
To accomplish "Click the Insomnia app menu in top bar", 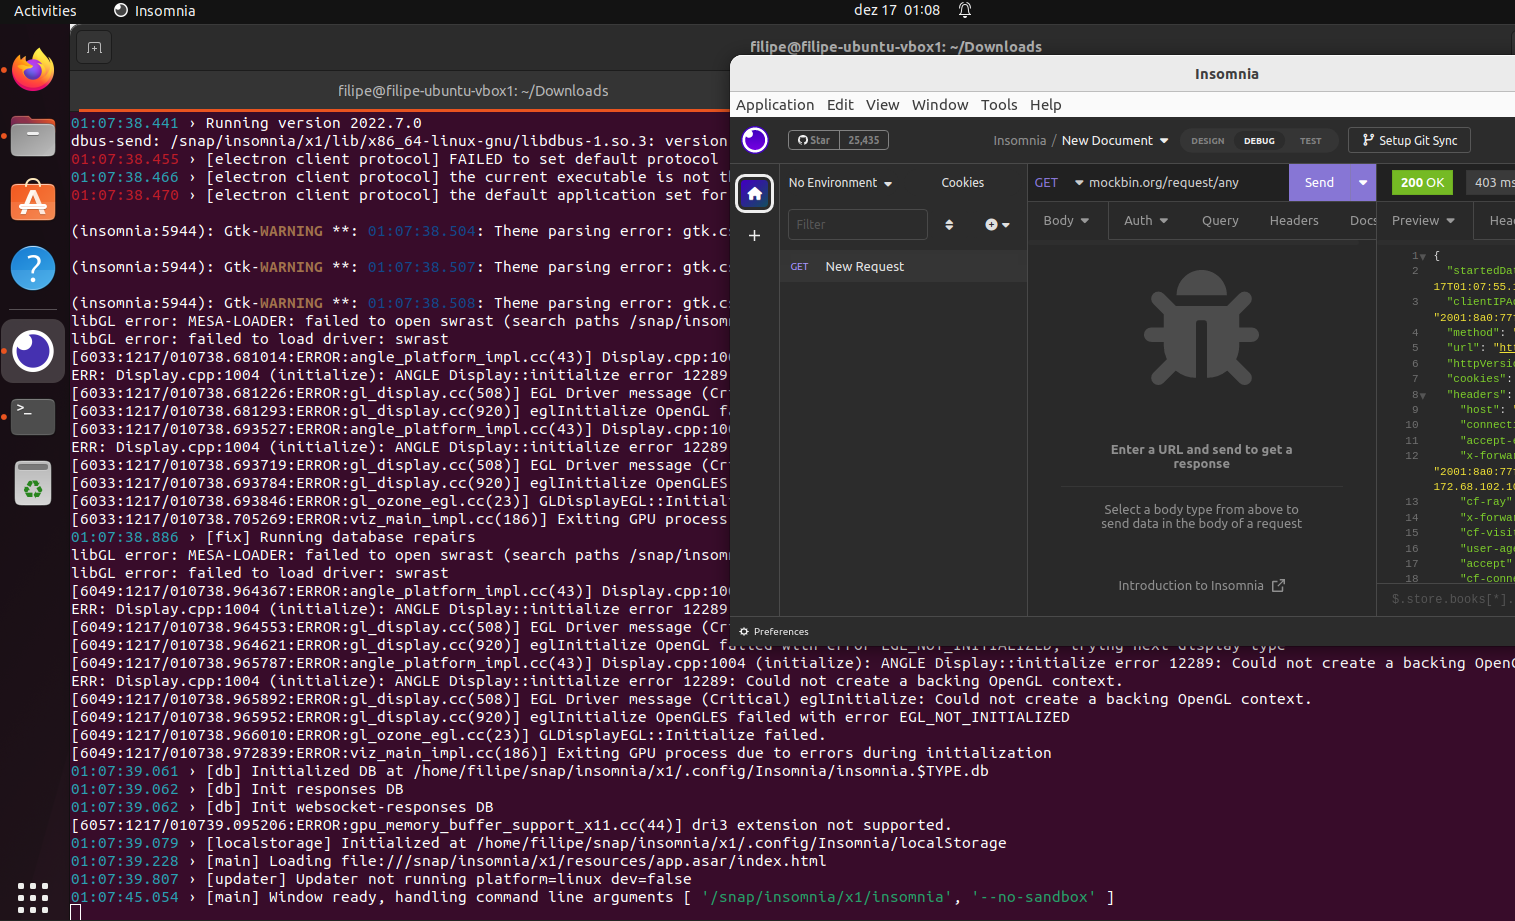I will (x=155, y=10).
